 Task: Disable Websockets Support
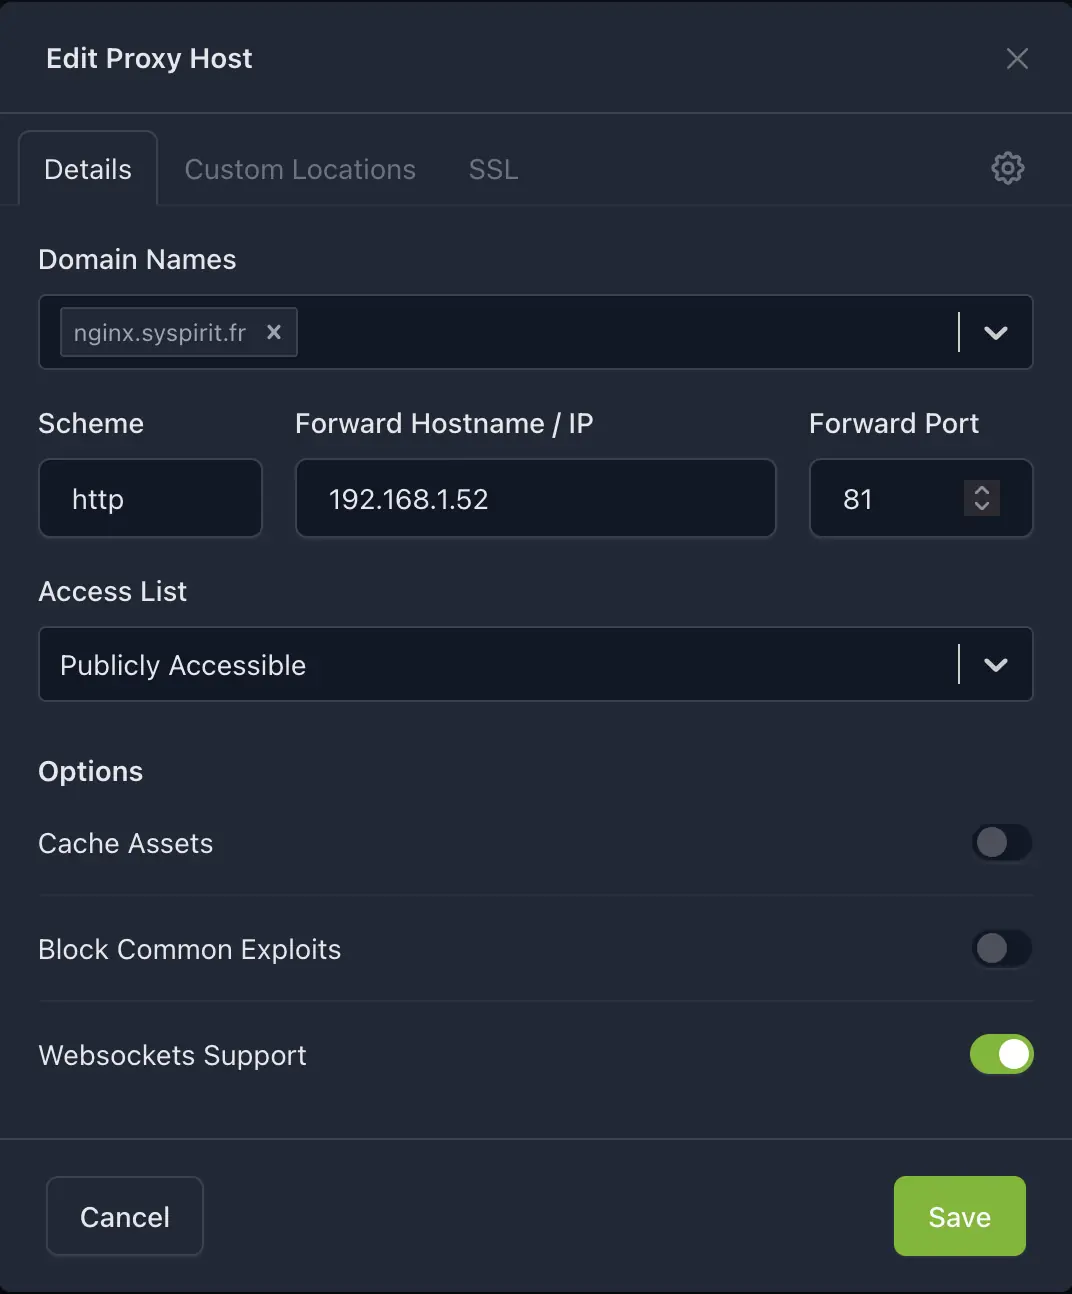point(1002,1054)
